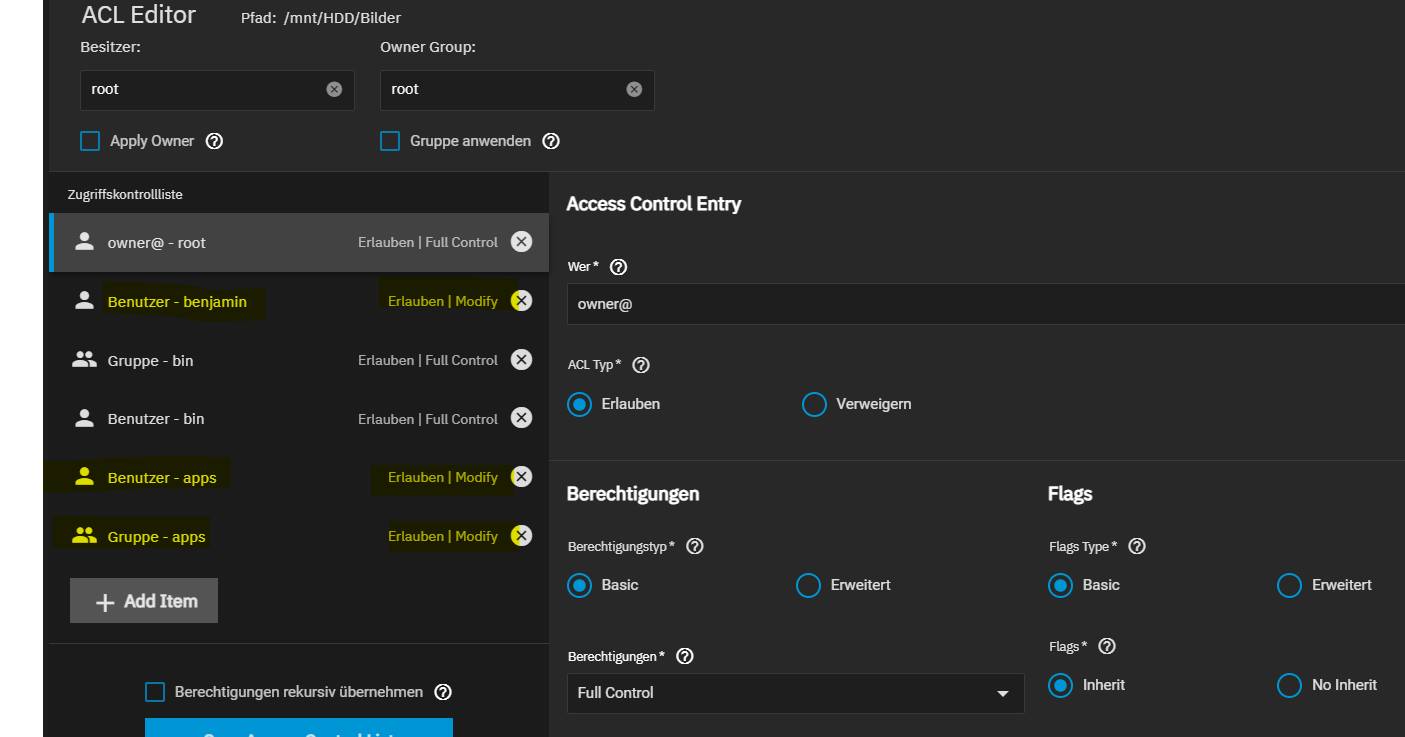The height and width of the screenshot is (737, 1405).
Task: Remove the owner@ - root ACL entry
Action: [x=521, y=242]
